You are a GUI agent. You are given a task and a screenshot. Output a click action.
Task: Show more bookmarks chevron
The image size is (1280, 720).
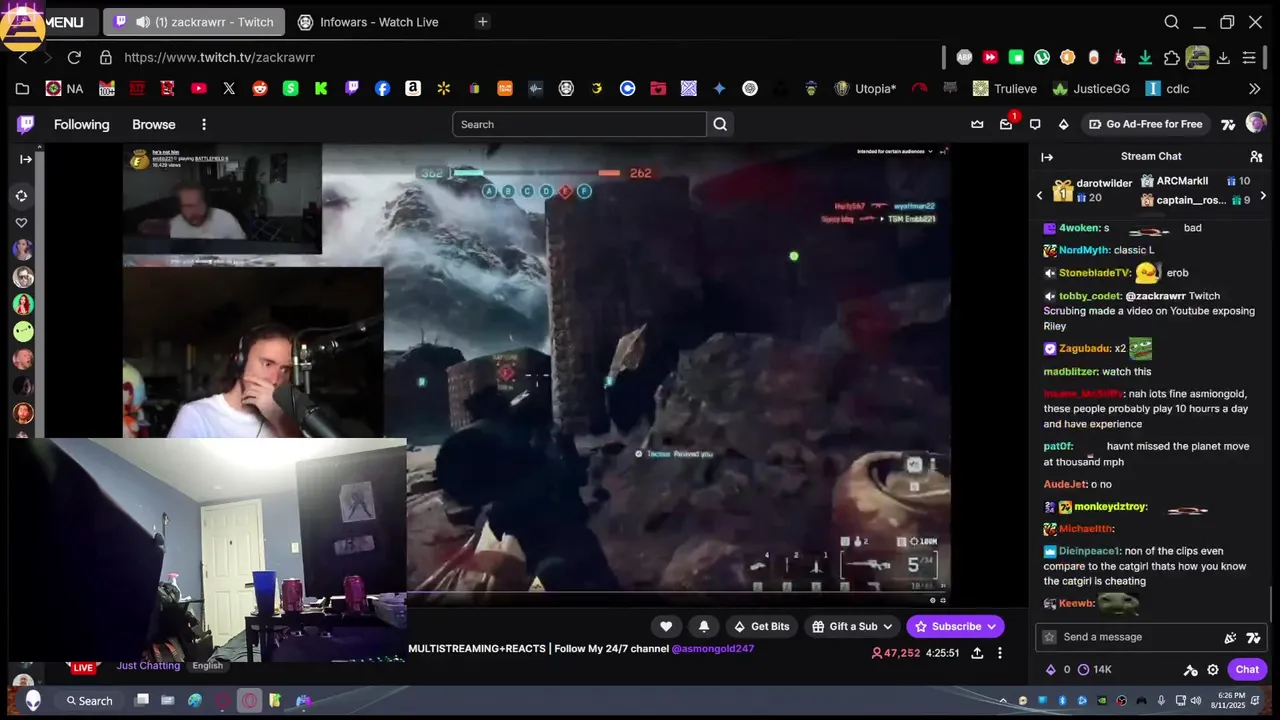tap(1255, 88)
